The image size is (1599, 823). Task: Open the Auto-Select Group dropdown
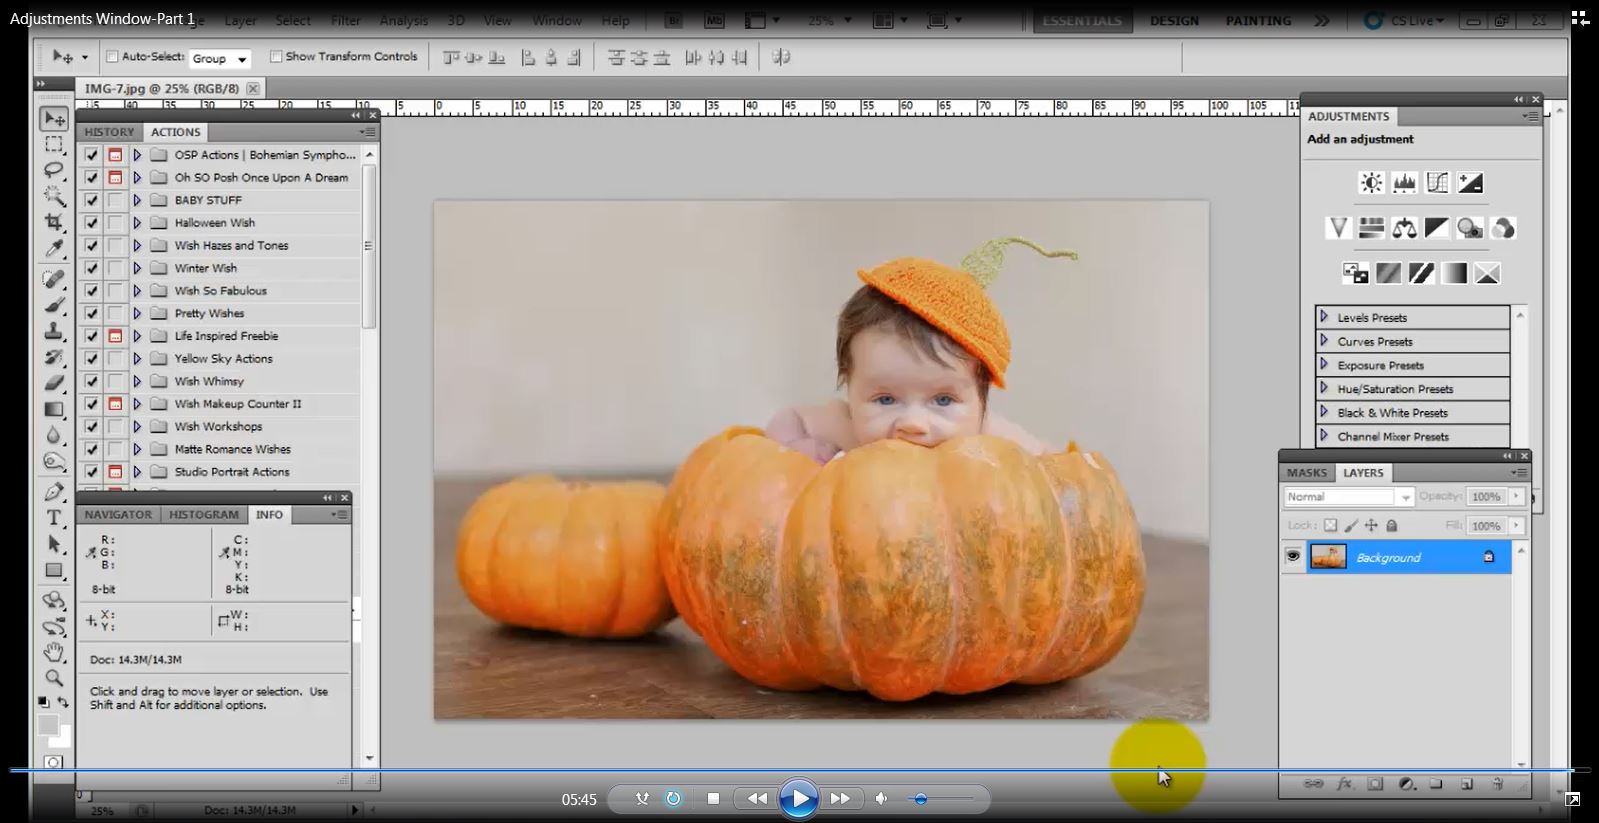219,59
